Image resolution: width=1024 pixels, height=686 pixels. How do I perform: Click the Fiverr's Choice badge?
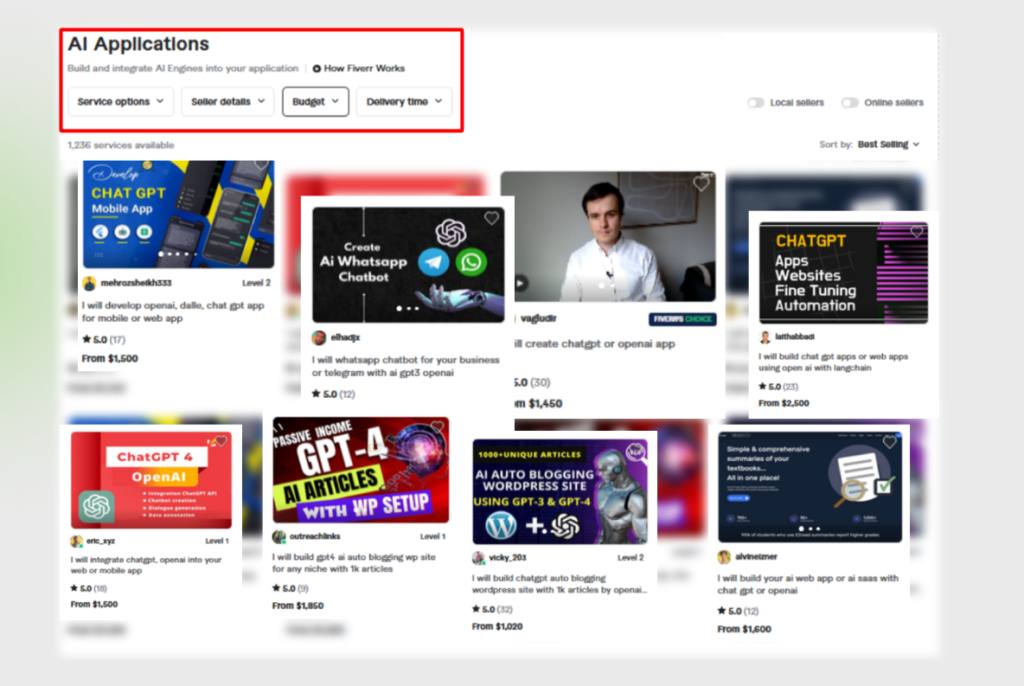coord(682,319)
